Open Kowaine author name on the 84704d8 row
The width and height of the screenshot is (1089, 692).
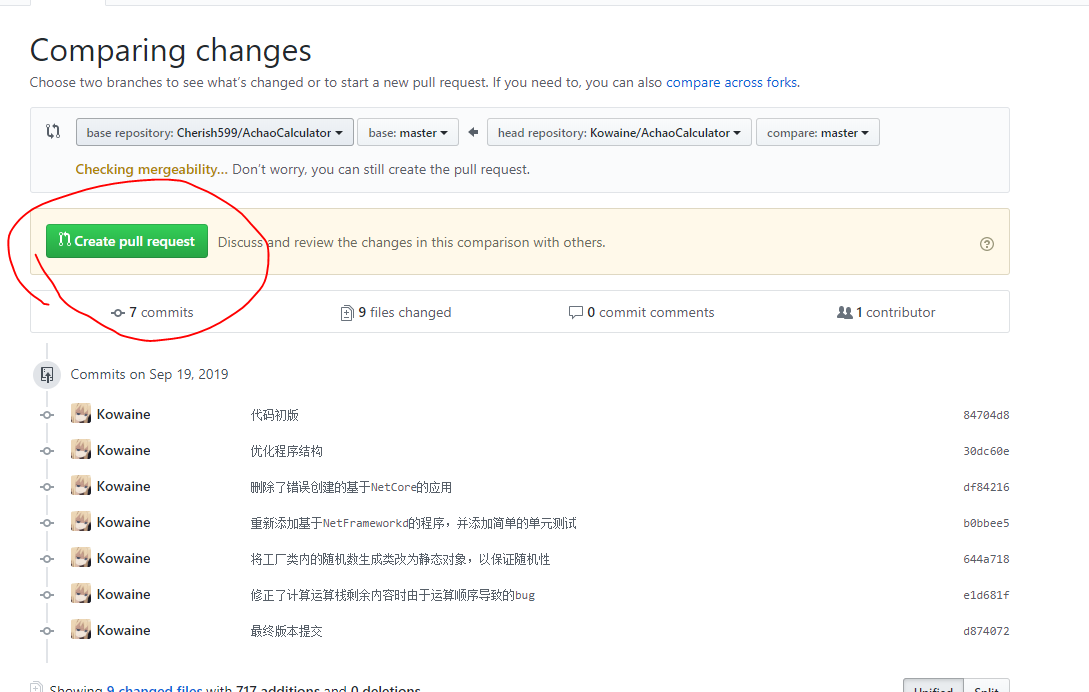[x=124, y=414]
